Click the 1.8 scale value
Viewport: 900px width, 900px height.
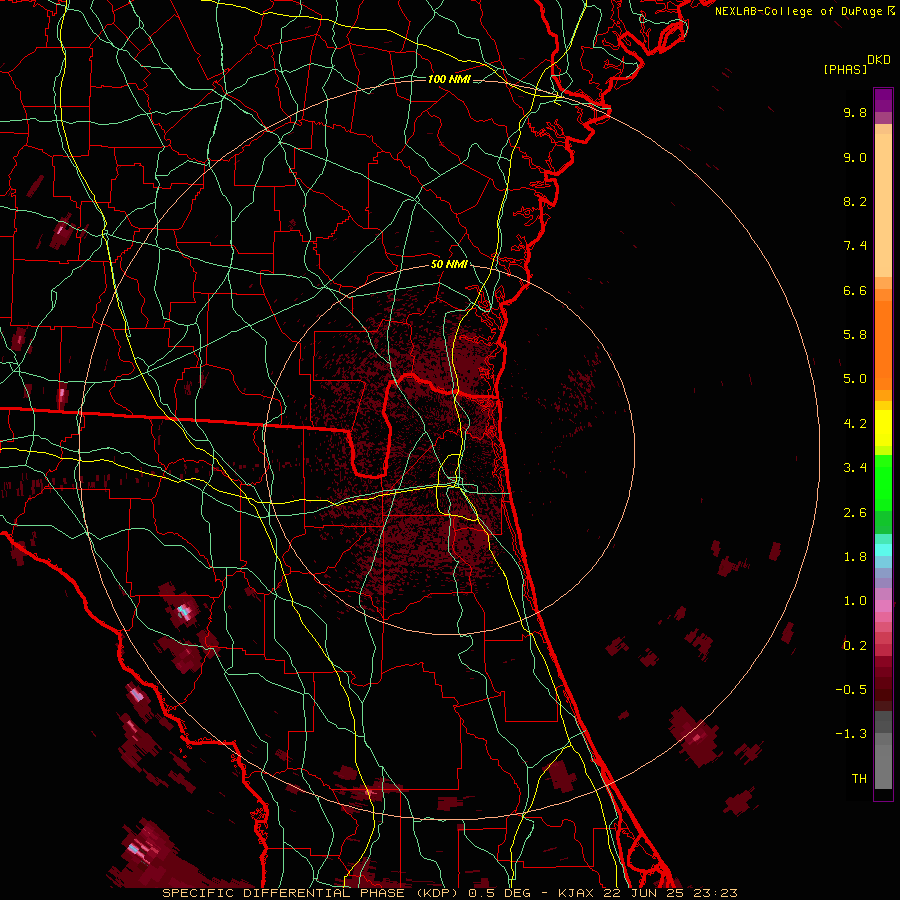tap(855, 557)
